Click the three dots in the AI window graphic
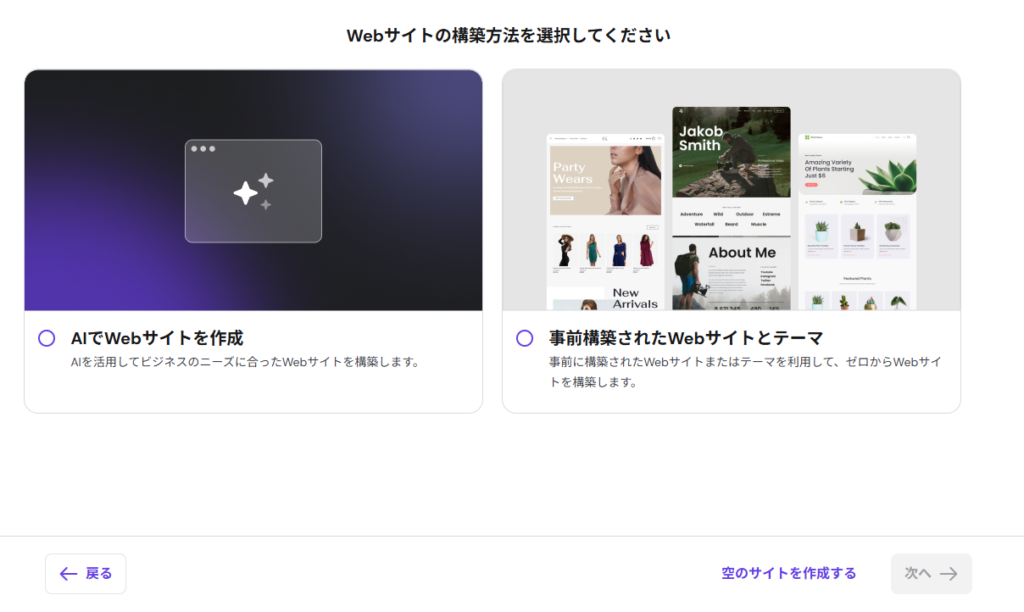 tap(203, 149)
